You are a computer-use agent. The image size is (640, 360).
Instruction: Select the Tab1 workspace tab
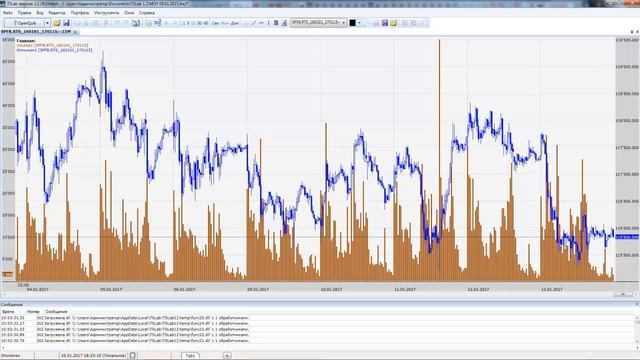point(191,356)
